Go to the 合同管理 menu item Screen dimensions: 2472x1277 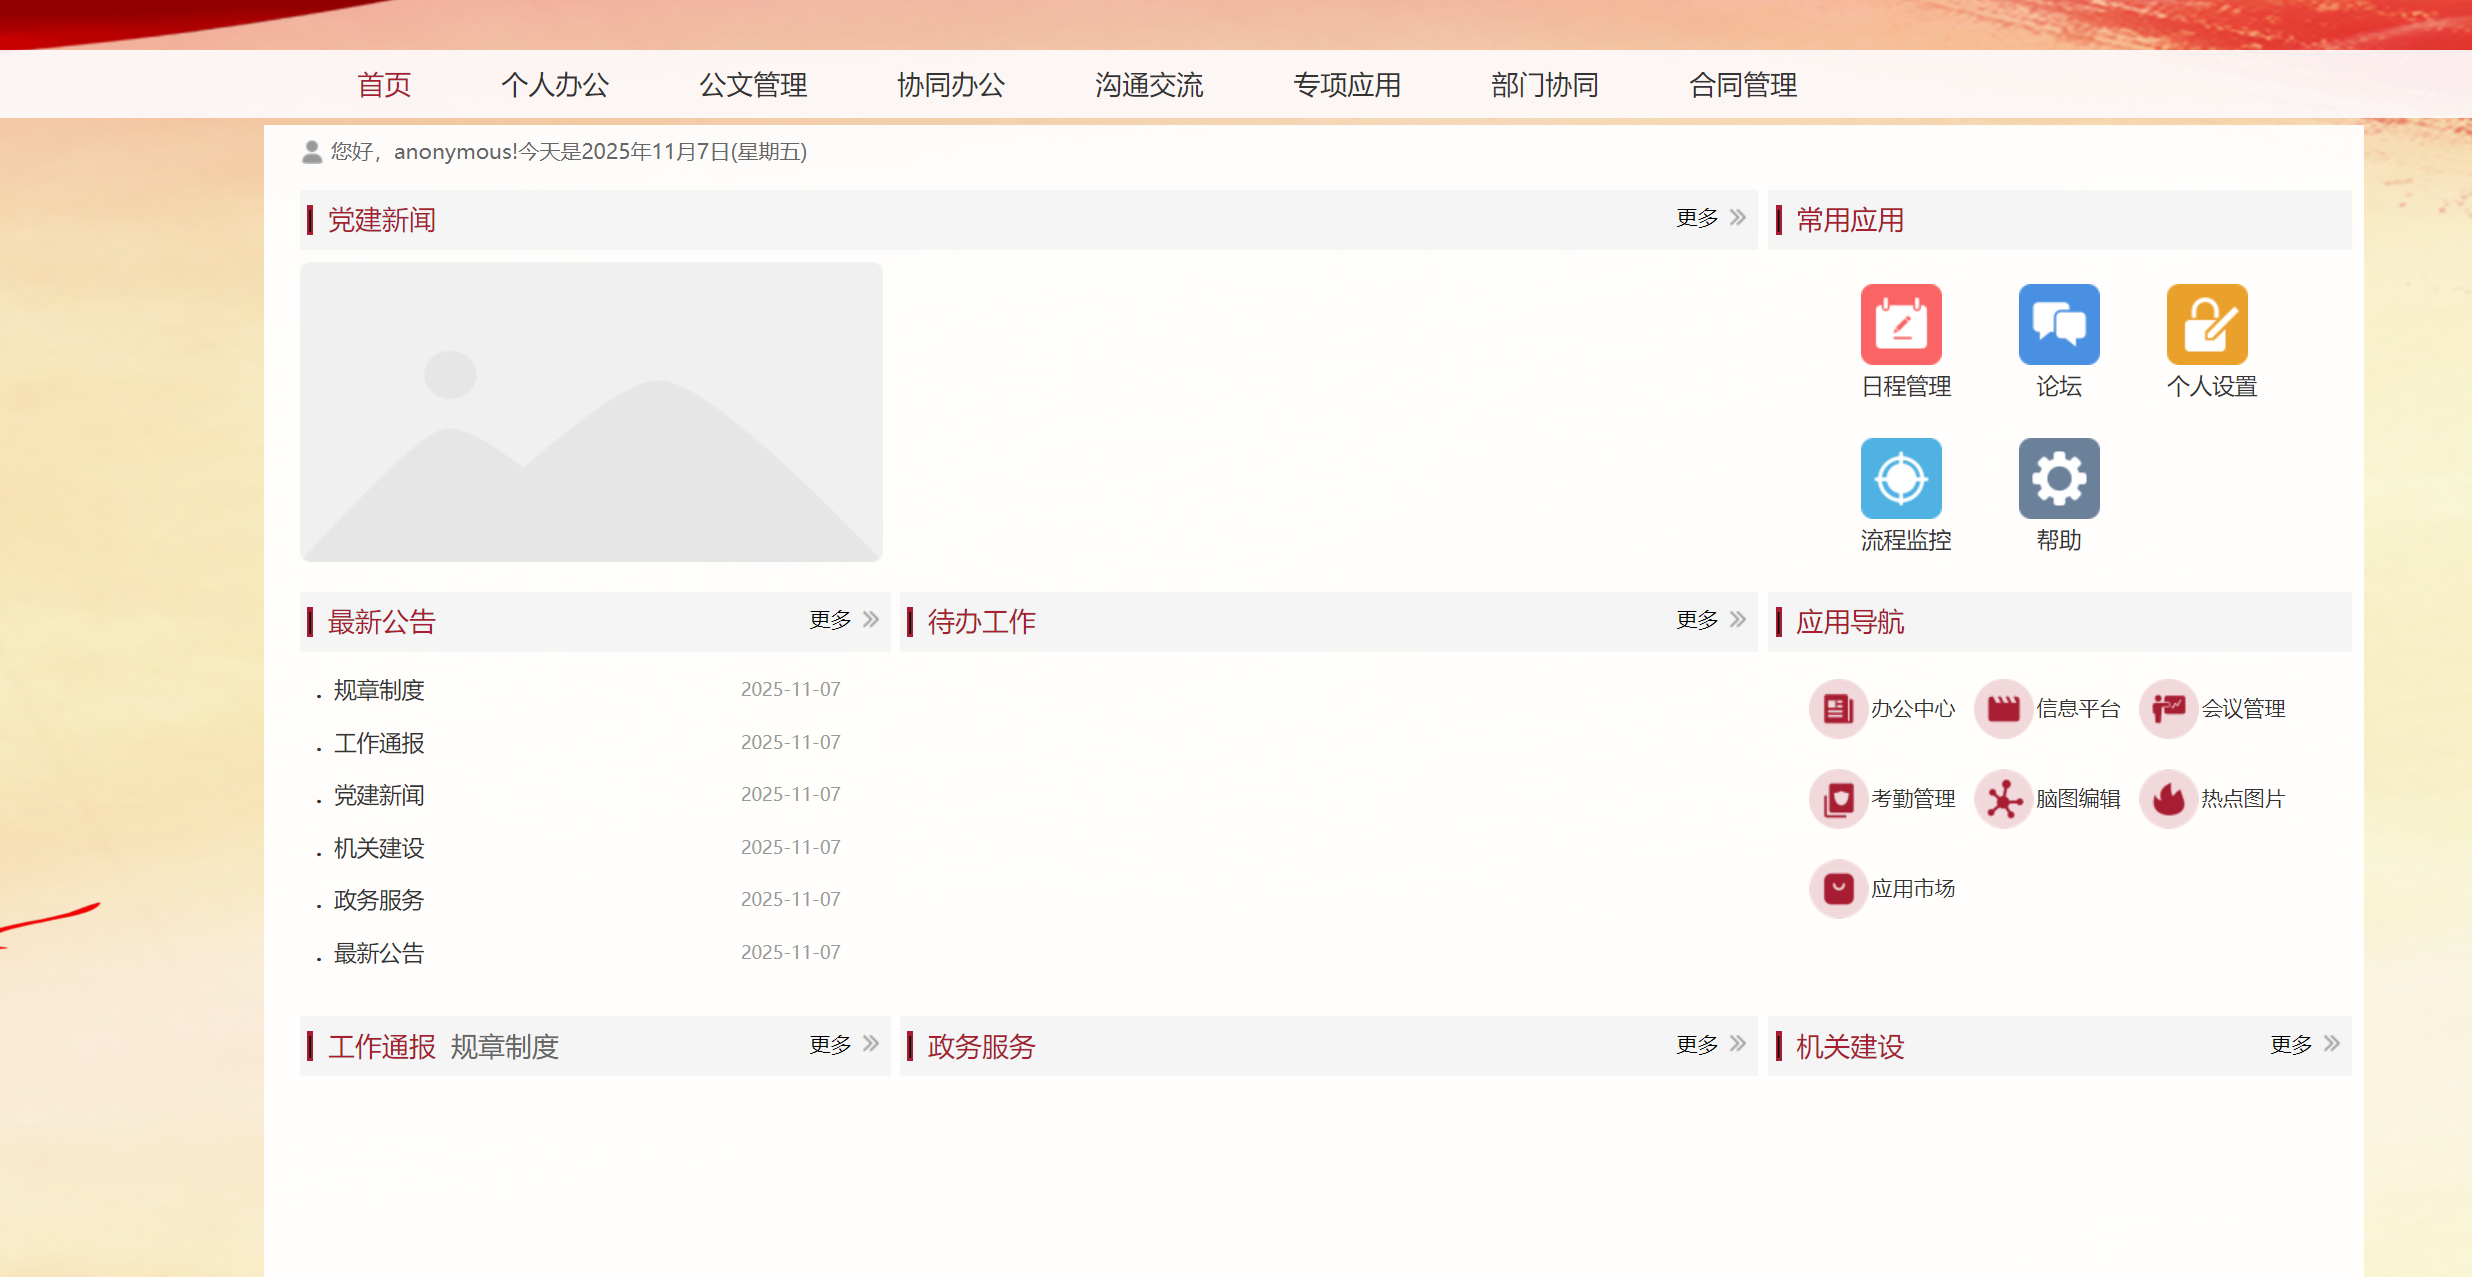(x=1742, y=85)
